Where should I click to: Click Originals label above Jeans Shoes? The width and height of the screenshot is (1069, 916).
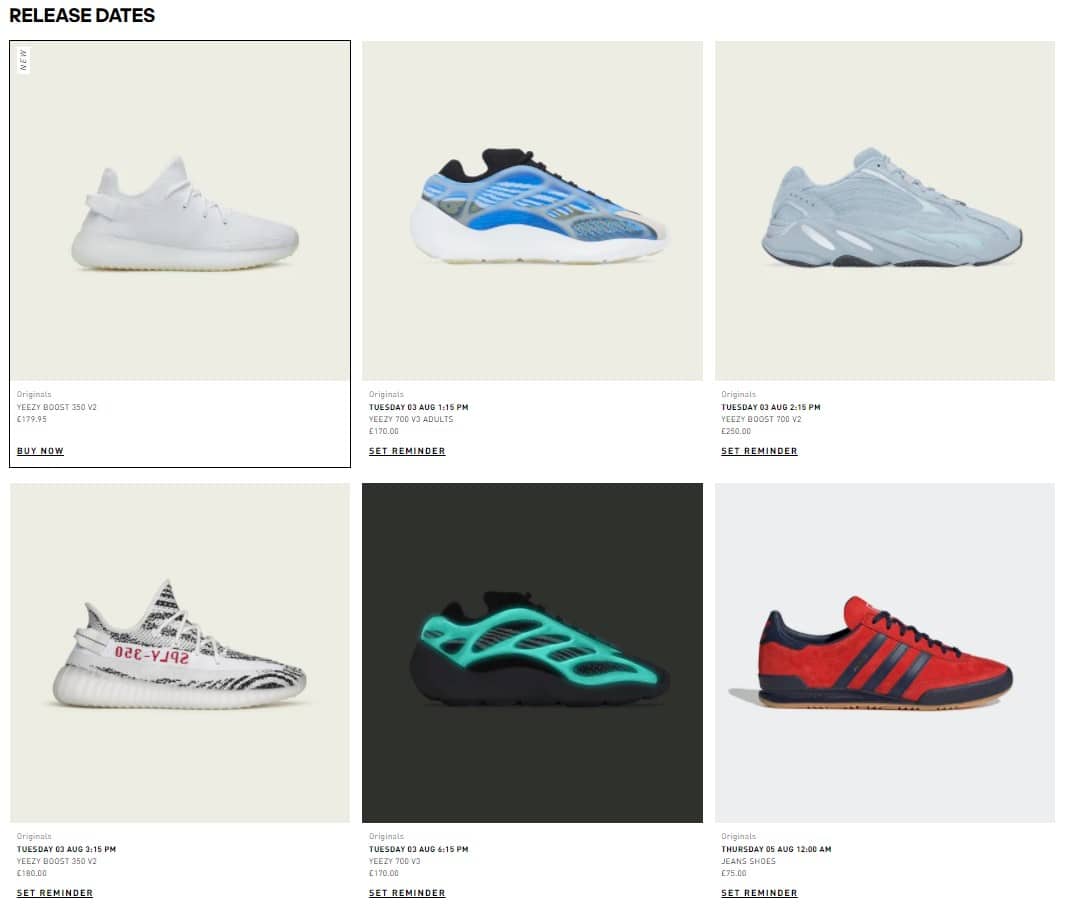(738, 836)
